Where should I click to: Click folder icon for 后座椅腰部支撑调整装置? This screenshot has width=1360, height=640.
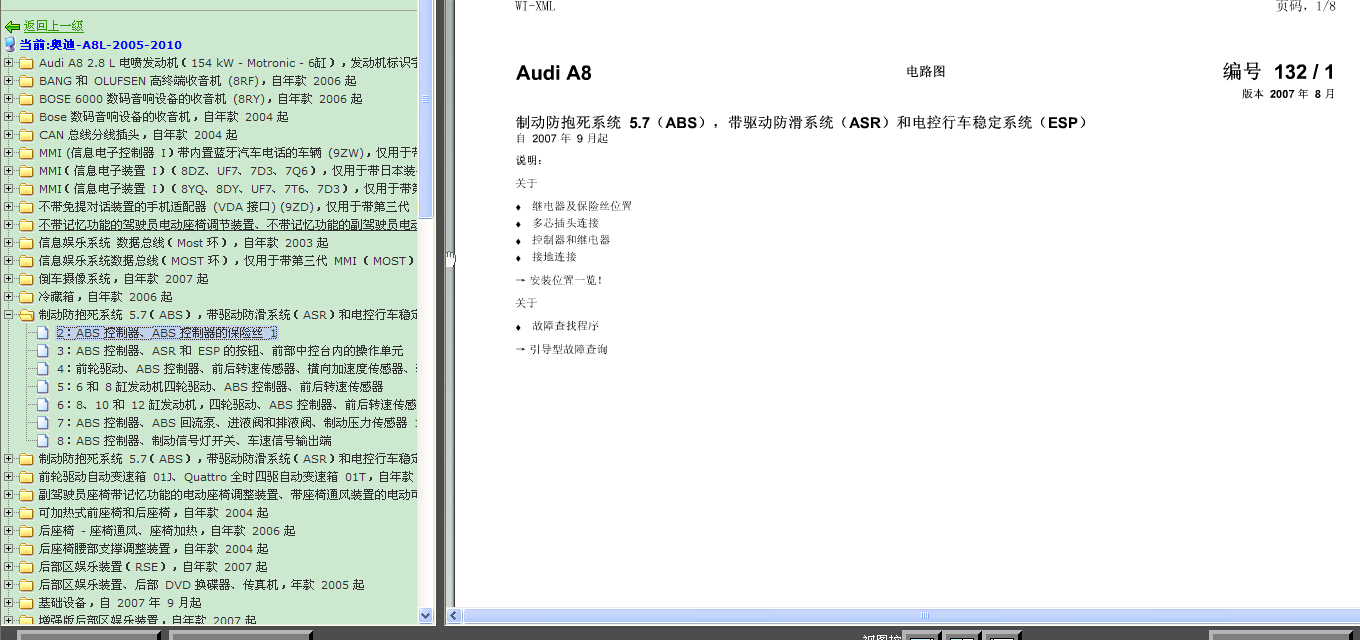tap(27, 549)
